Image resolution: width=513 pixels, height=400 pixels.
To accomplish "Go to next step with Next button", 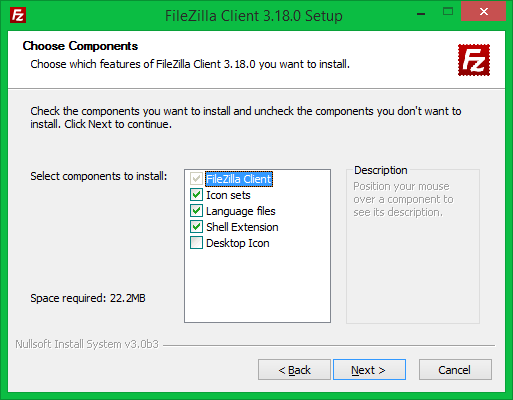I will 369,369.
